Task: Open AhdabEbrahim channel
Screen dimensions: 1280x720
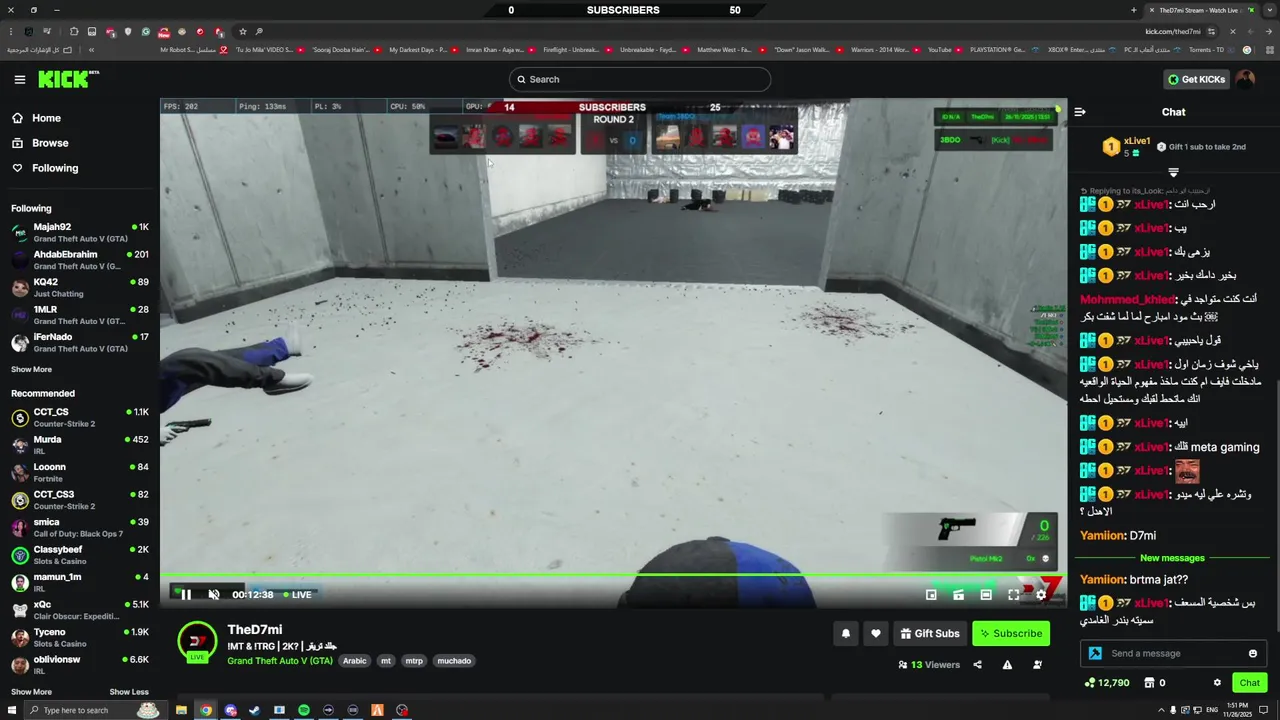Action: (80, 260)
